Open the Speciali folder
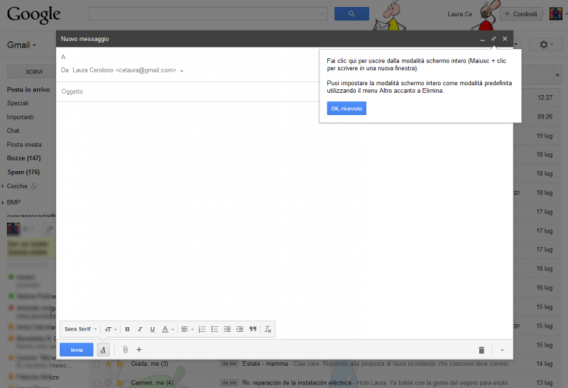 pos(17,103)
